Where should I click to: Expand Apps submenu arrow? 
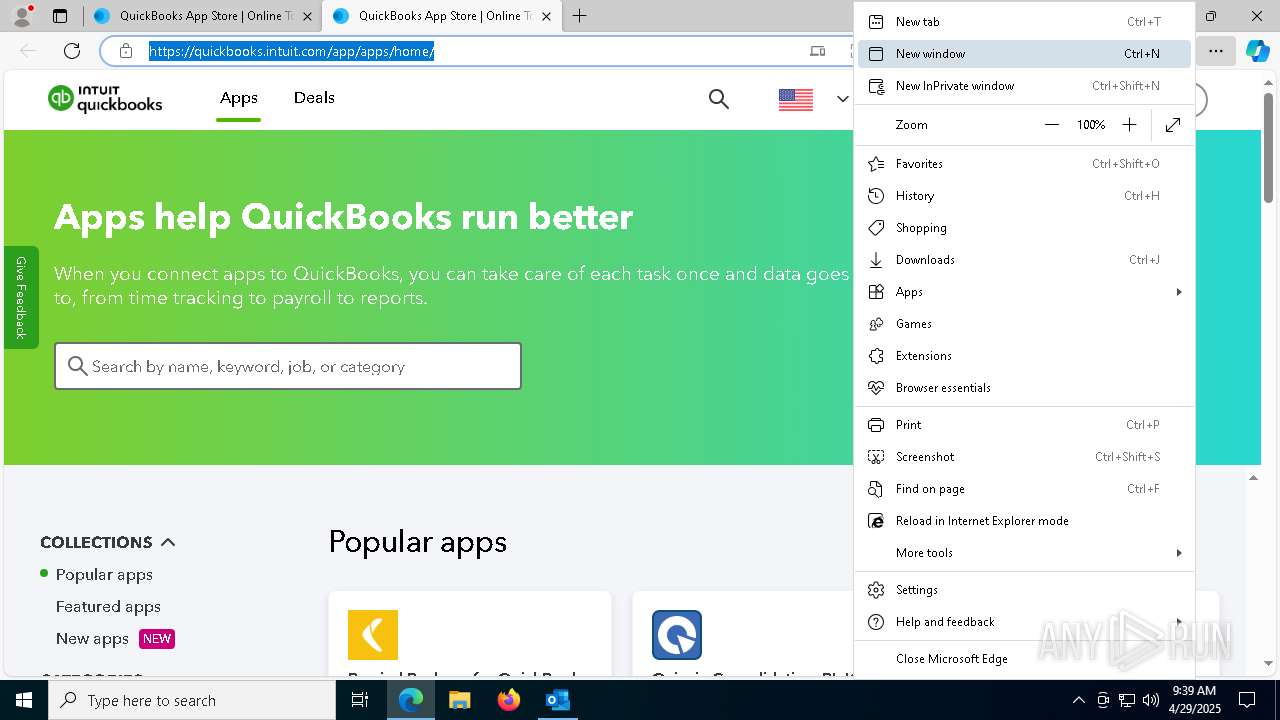coord(1179,292)
